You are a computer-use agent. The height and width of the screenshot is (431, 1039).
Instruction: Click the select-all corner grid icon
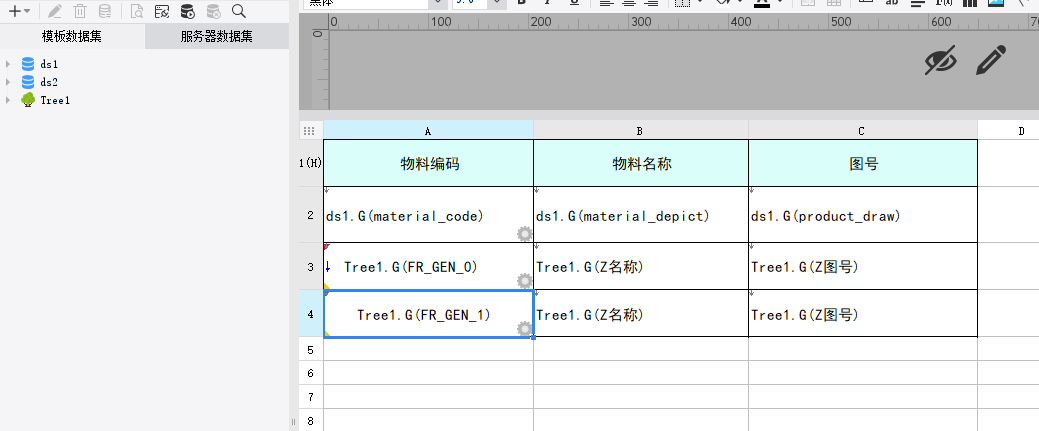pos(310,131)
